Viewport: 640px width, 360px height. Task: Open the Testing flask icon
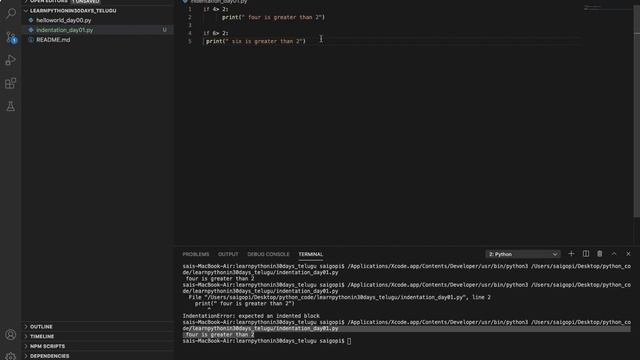[11, 107]
